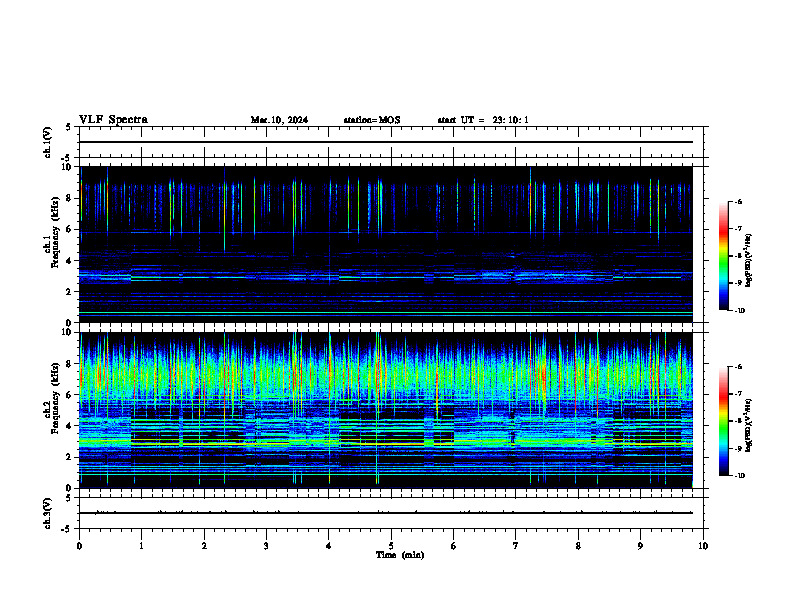
Task: Click the "VLF Spectra" plot title
Action: click(x=113, y=120)
